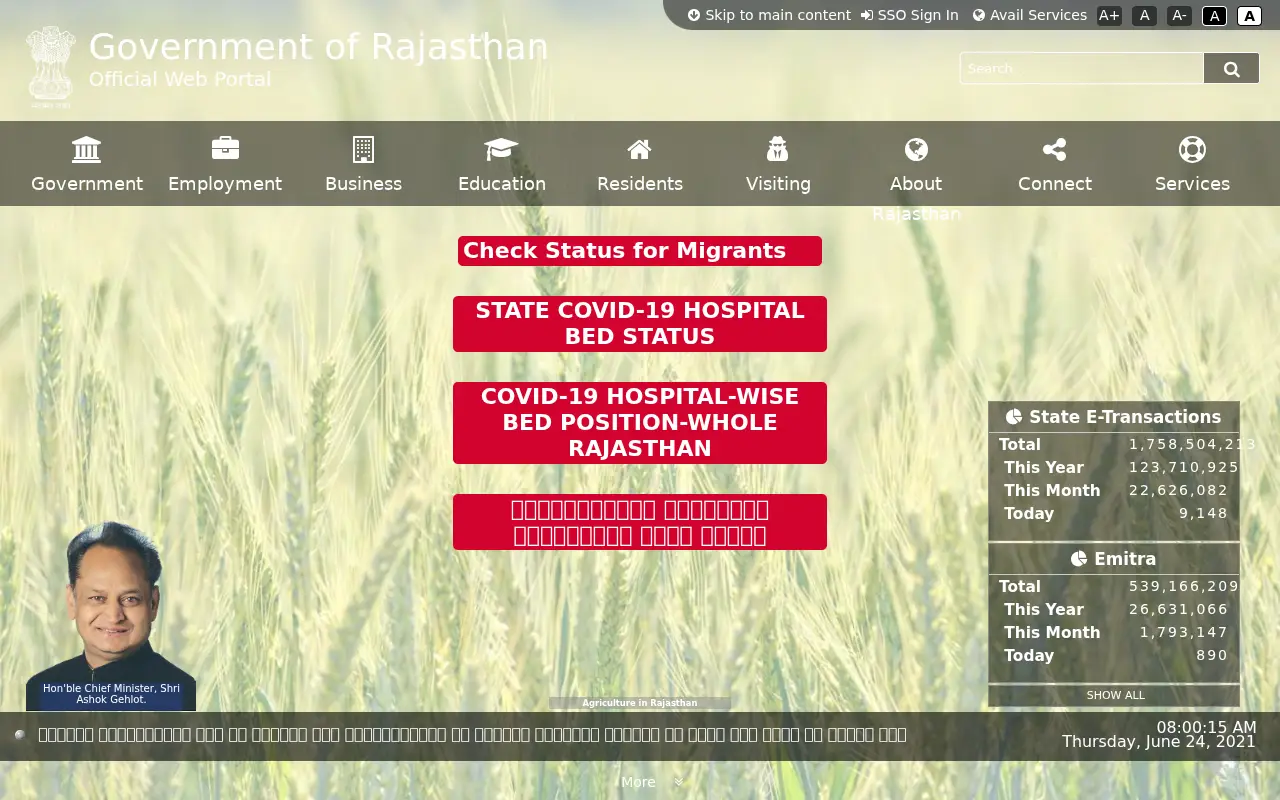Open State COVID-19 Hospital Bed Status

(640, 324)
